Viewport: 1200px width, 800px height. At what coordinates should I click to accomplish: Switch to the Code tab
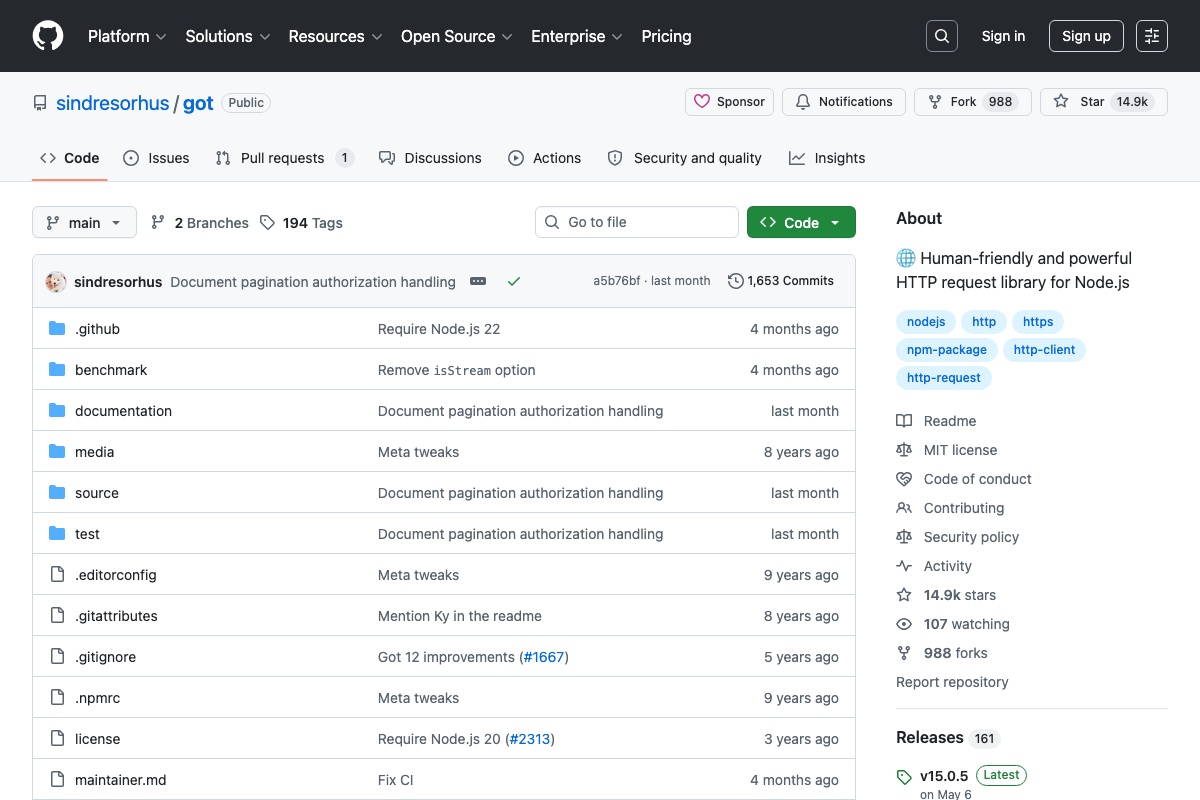(x=70, y=158)
